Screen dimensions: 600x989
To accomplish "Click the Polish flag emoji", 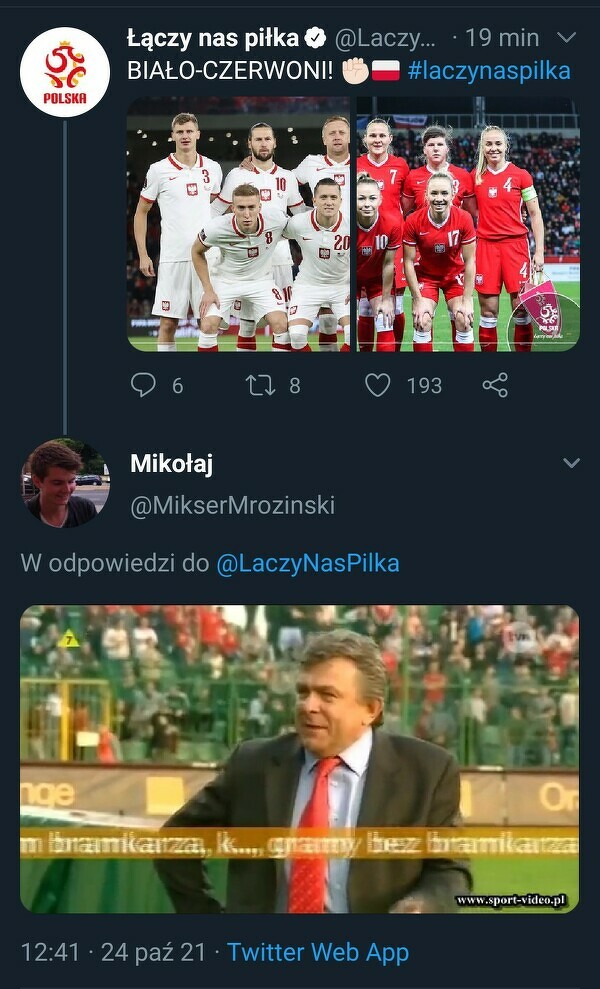I will click(385, 71).
